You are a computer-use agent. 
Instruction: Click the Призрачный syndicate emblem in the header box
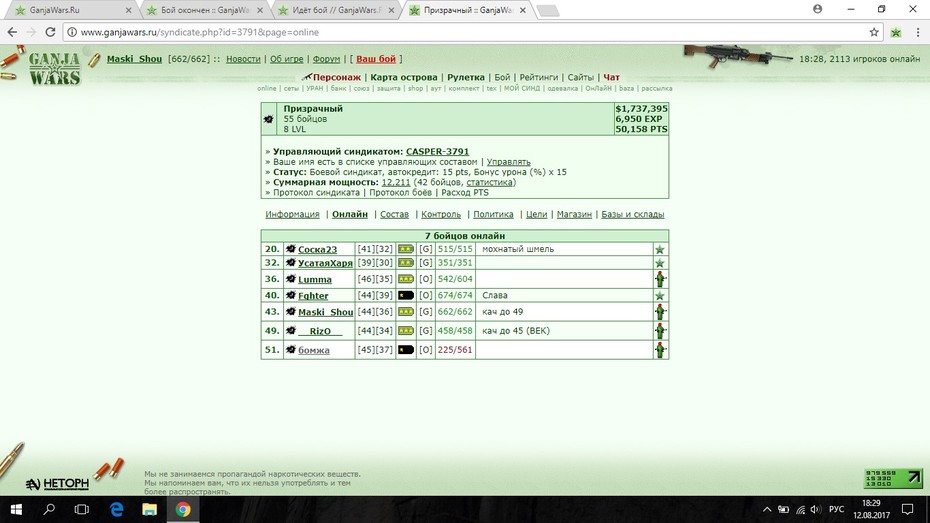click(269, 119)
